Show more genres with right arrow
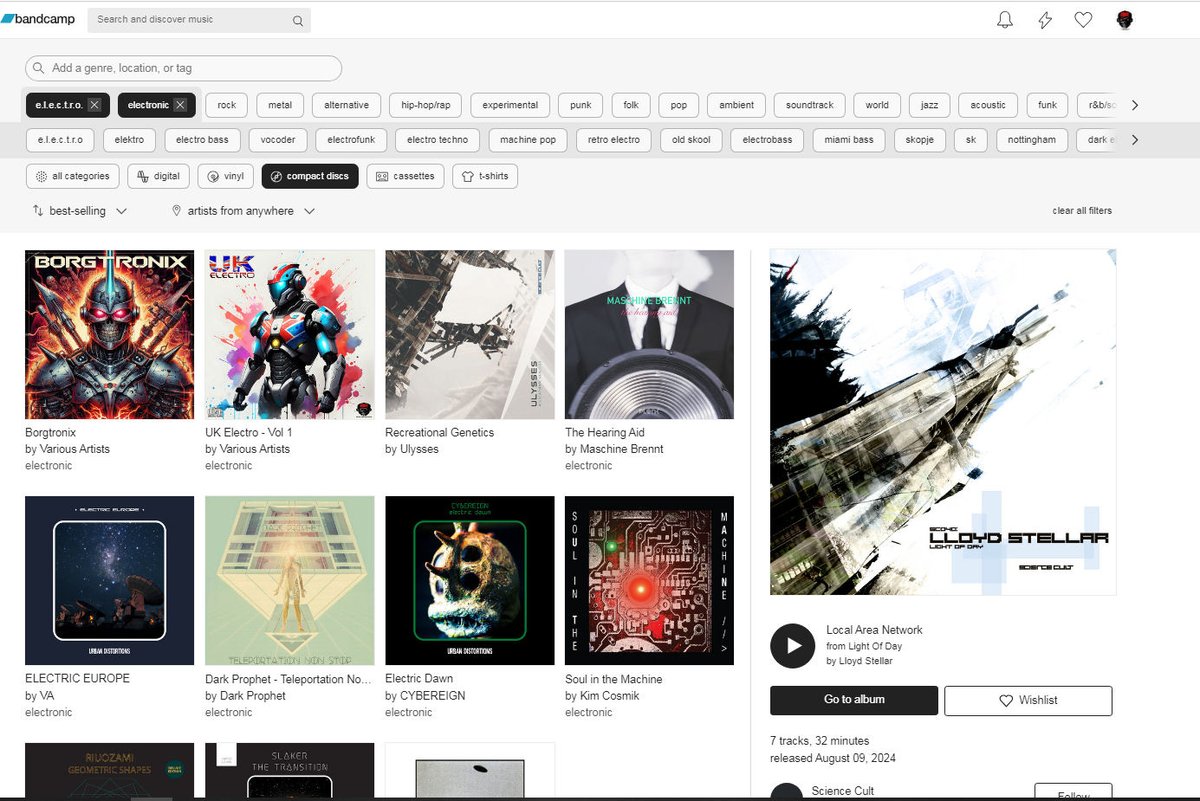 click(1135, 105)
